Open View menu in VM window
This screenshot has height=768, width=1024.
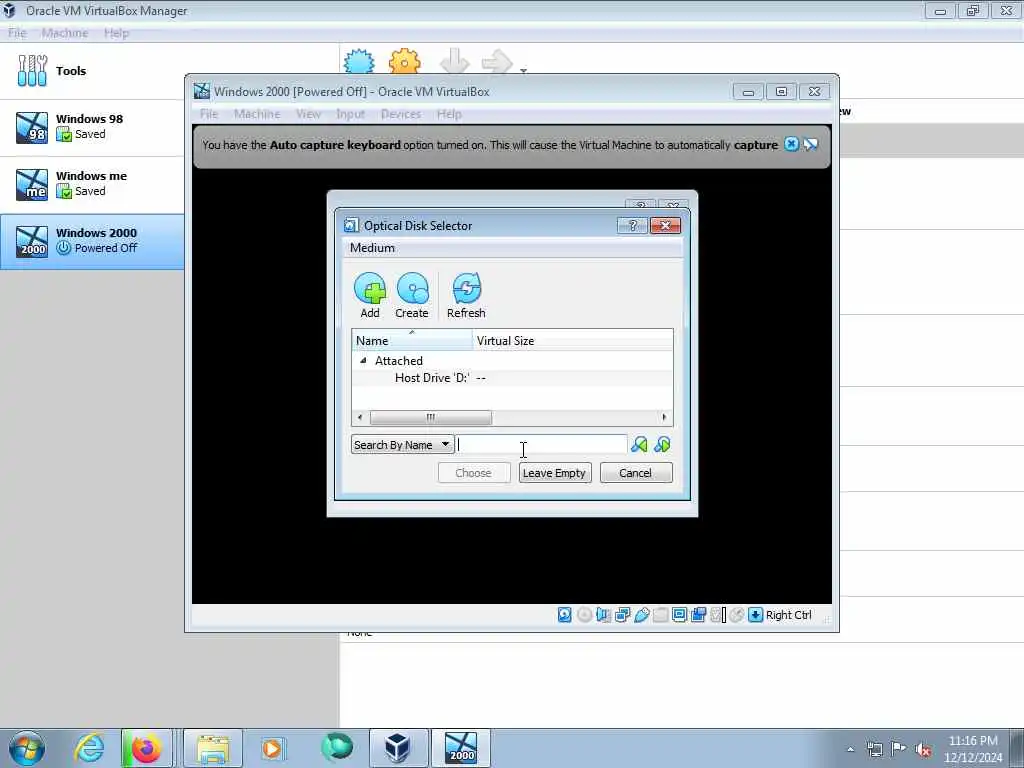pos(308,114)
